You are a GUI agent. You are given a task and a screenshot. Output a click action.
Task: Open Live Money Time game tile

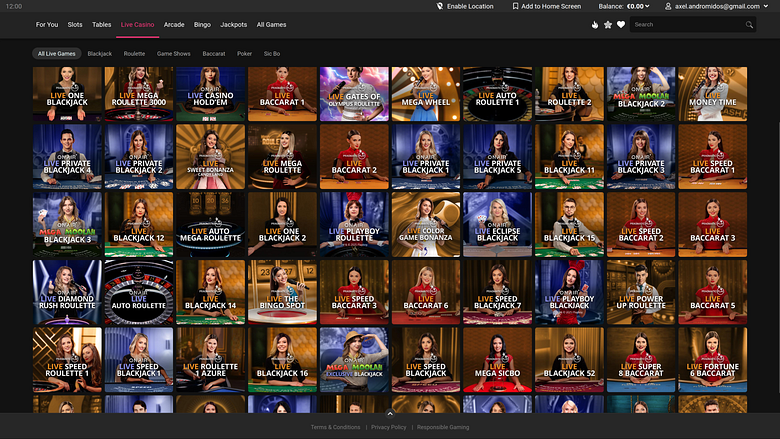(x=712, y=94)
